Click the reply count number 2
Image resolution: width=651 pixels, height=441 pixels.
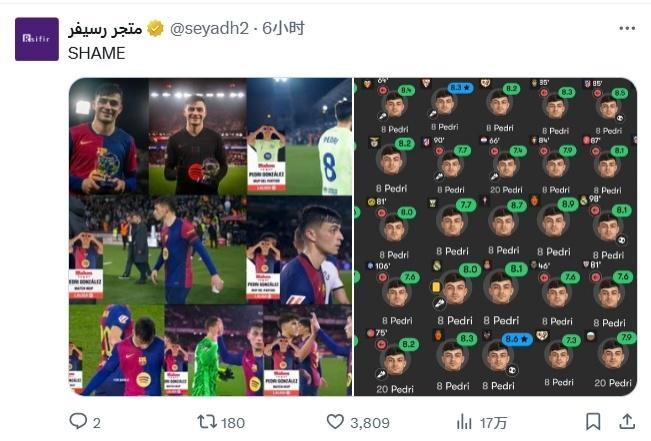pyautogui.click(x=97, y=423)
